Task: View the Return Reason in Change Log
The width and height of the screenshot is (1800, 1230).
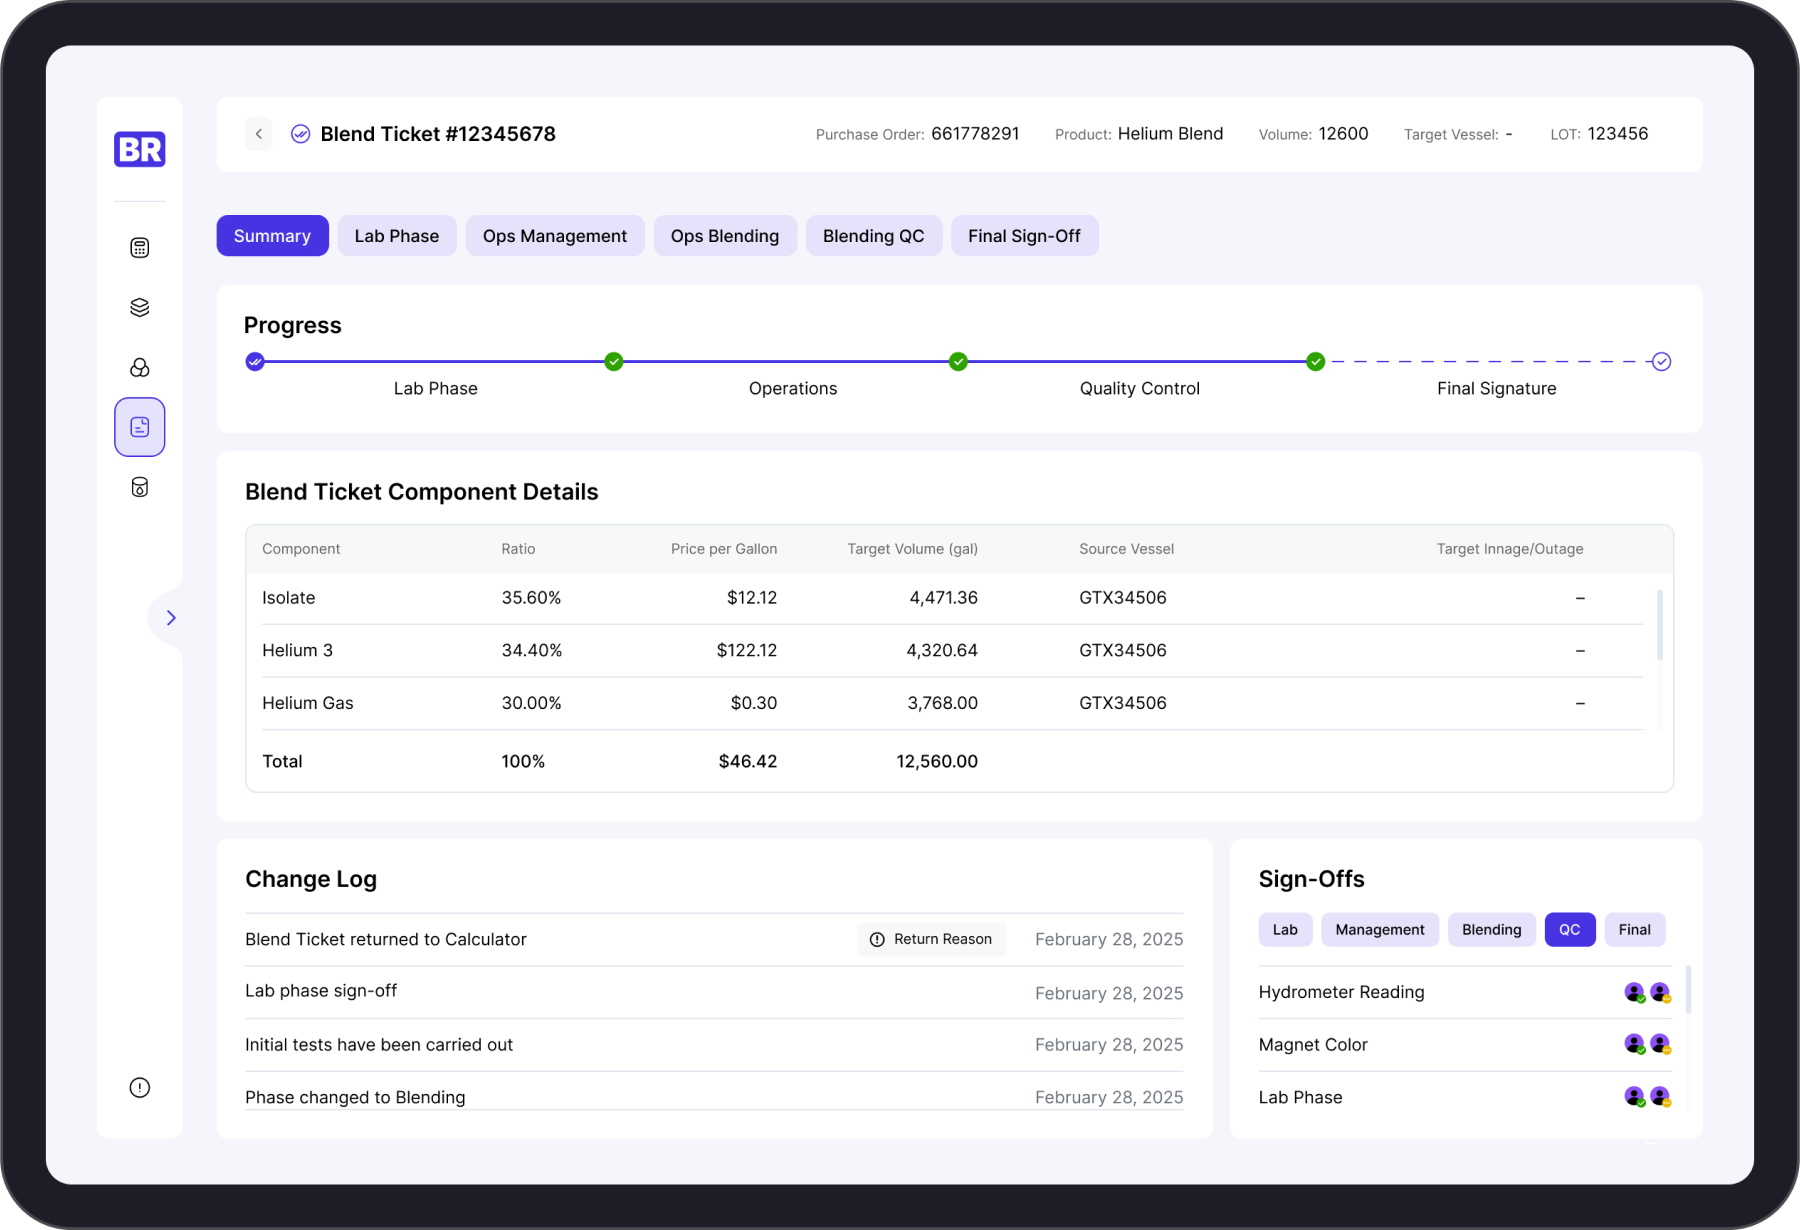Action: click(x=931, y=940)
